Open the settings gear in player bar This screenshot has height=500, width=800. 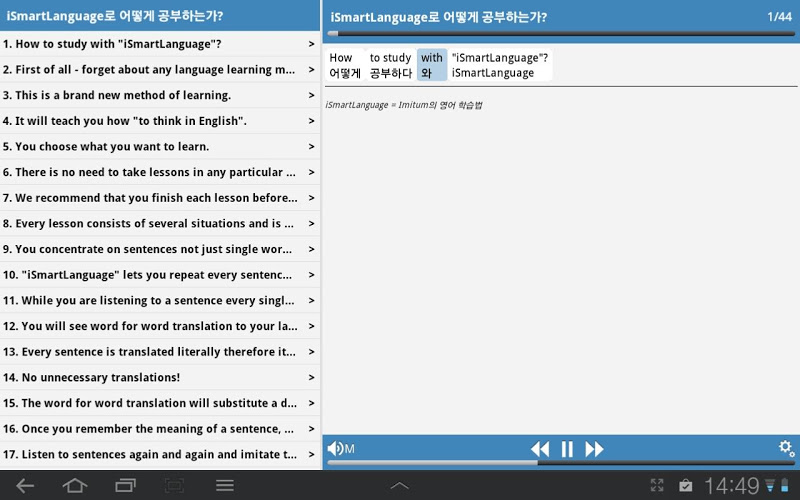click(x=786, y=448)
